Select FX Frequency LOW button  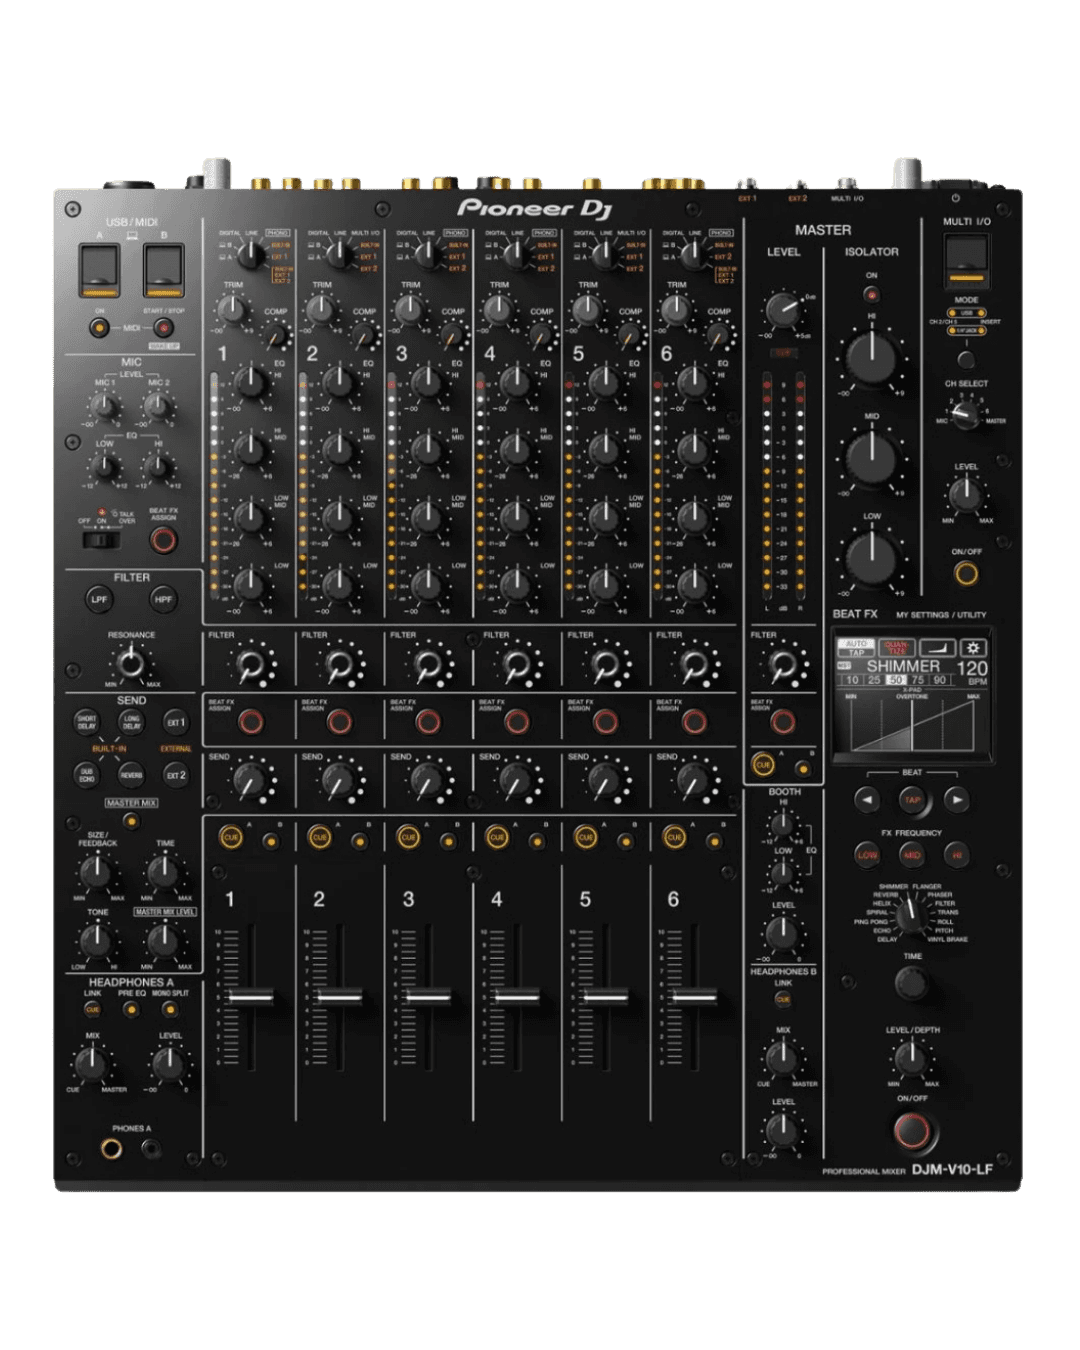[x=867, y=855]
